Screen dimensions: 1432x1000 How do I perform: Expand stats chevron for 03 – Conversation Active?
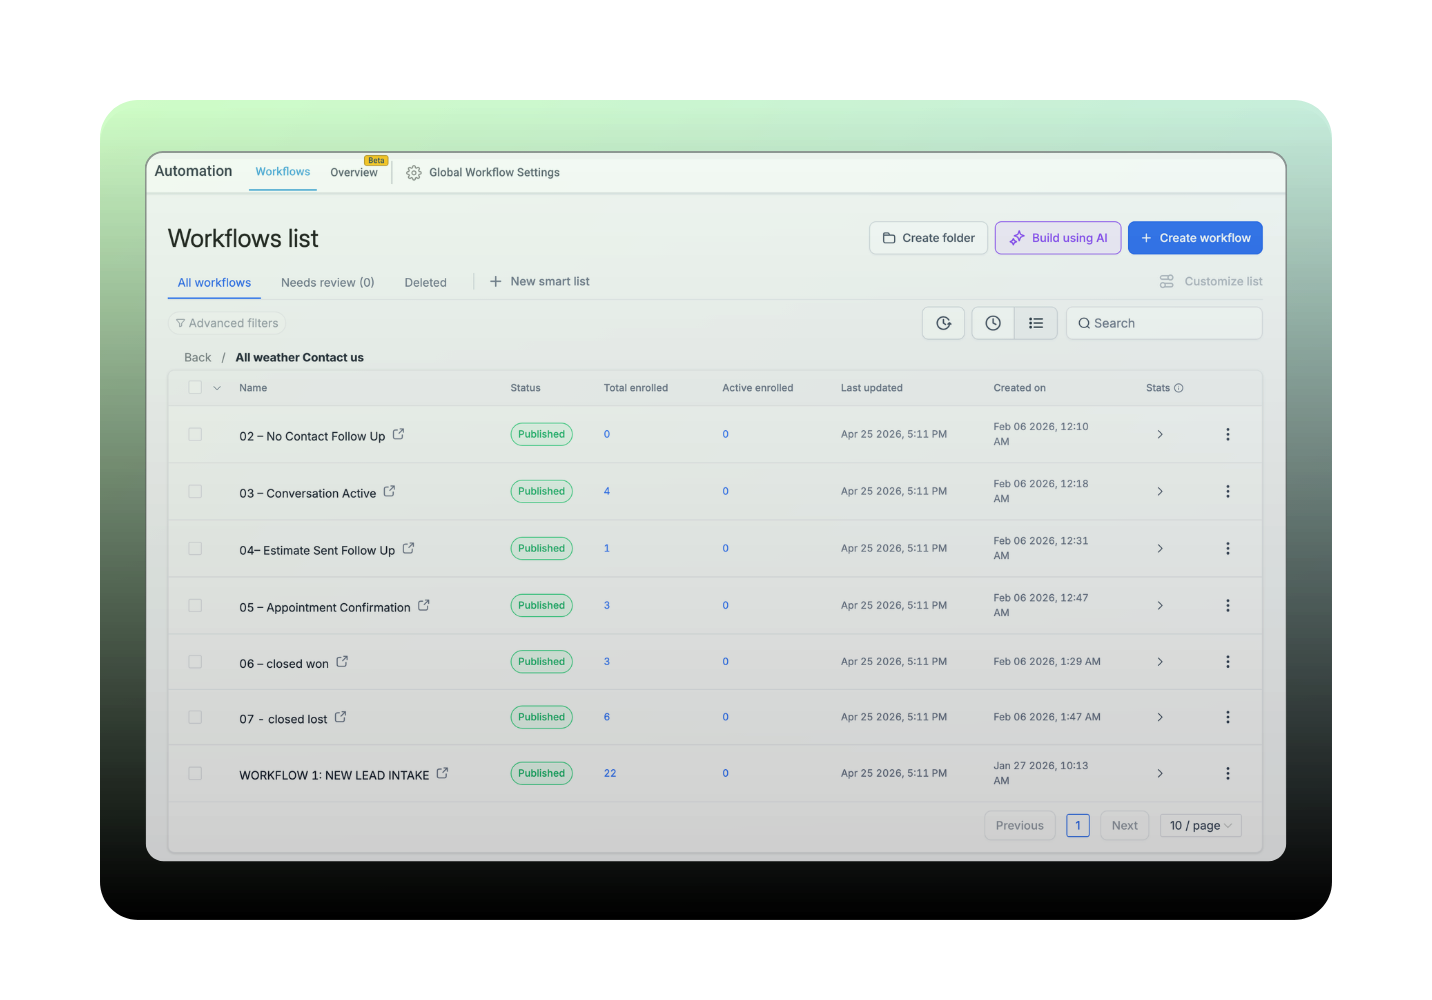(1160, 492)
